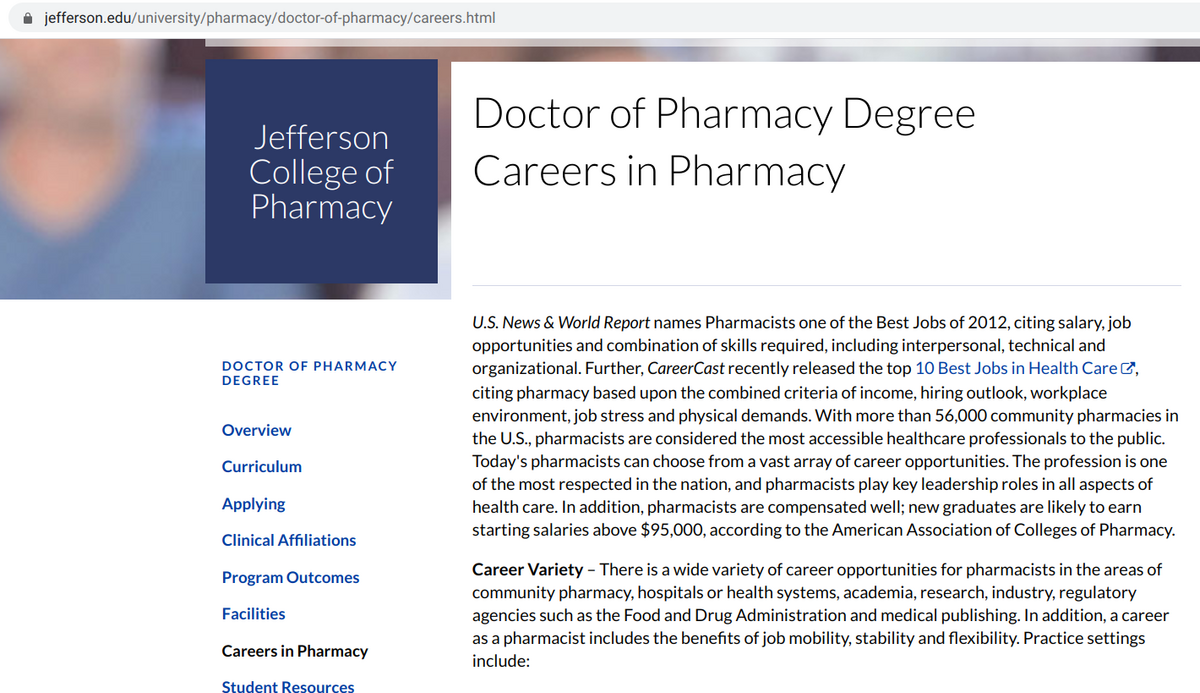Click the Doctor of Pharmacy Degree page title
1200x693 pixels.
click(724, 113)
